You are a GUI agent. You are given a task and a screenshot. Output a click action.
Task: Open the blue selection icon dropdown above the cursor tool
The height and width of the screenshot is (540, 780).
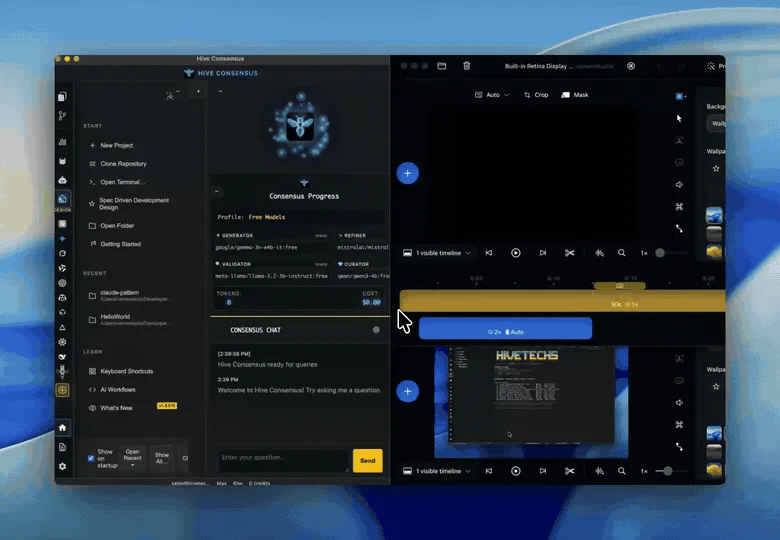pos(681,96)
